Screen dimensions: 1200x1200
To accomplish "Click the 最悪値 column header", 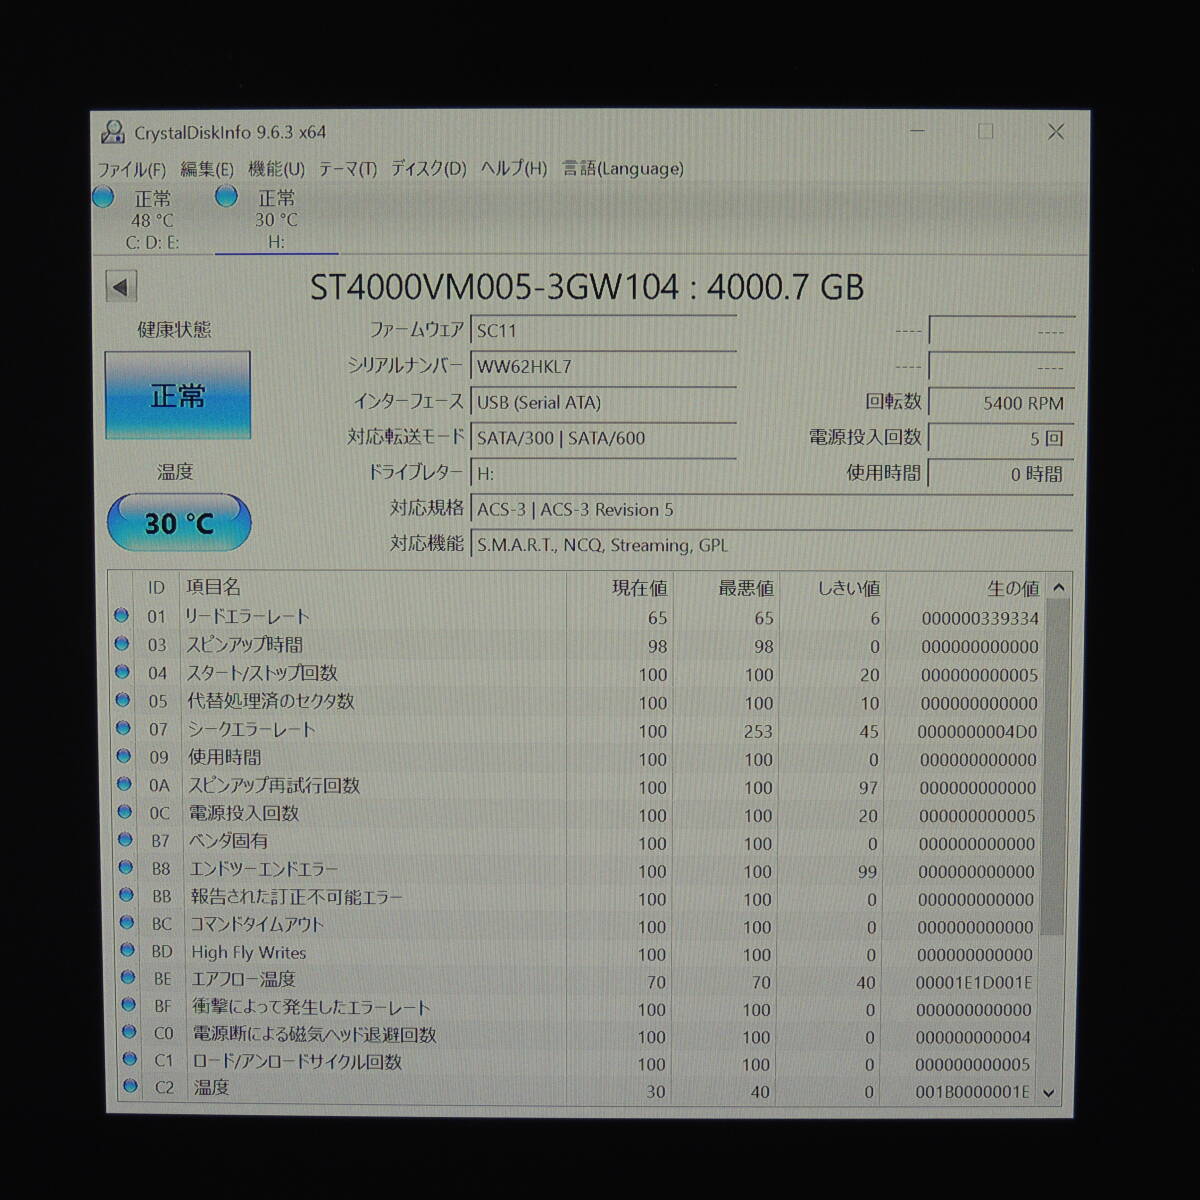I will click(x=727, y=588).
